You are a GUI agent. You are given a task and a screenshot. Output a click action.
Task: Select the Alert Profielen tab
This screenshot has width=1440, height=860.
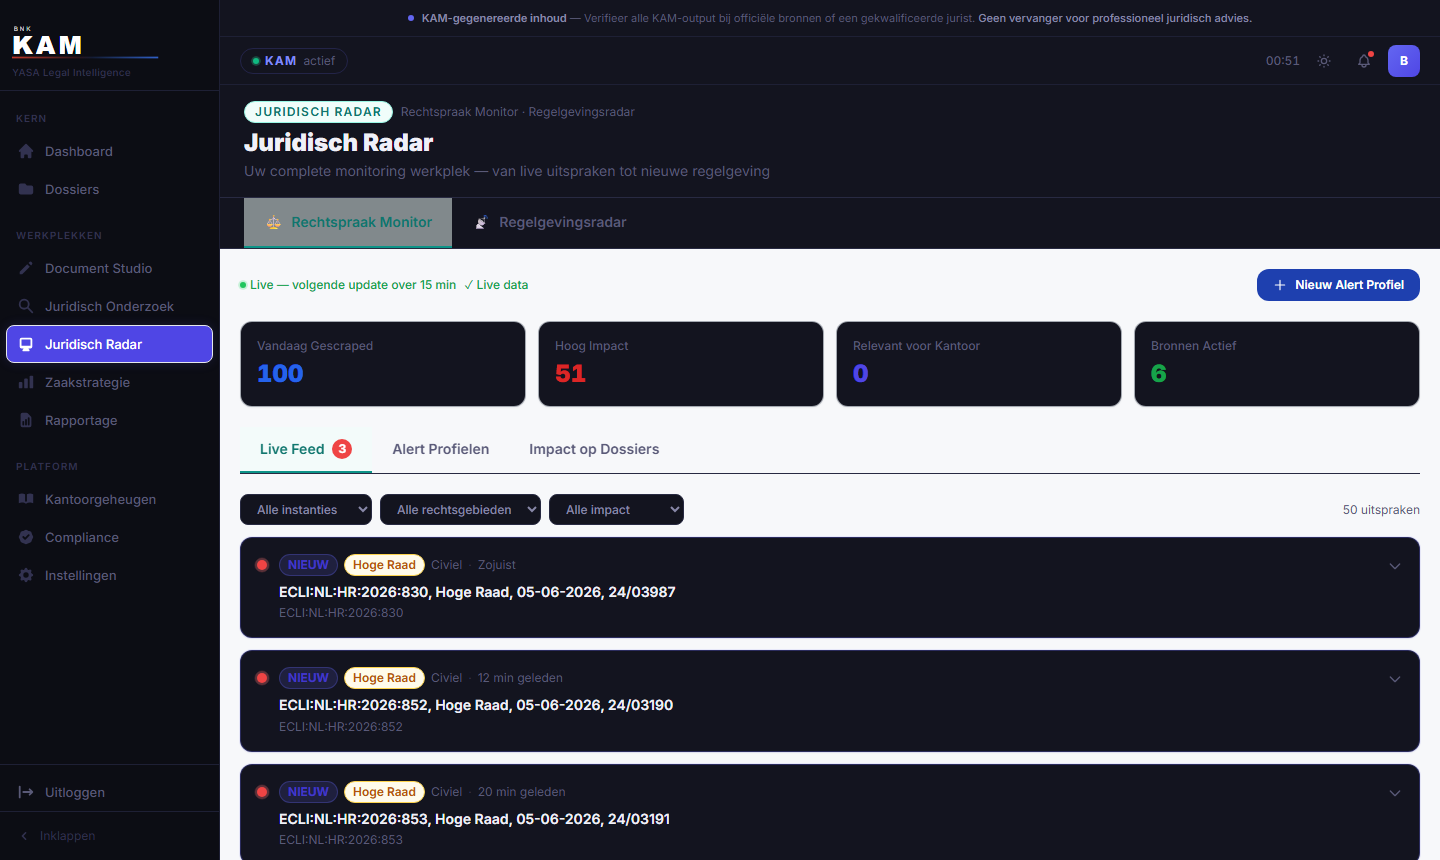coord(441,449)
